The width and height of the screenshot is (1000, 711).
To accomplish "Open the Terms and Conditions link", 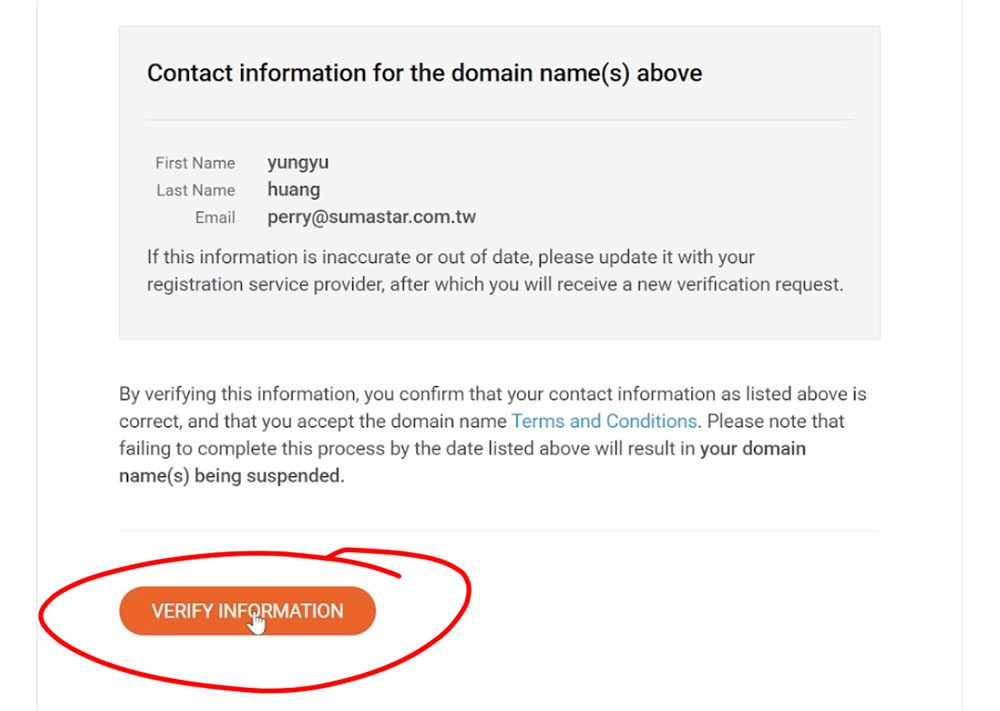I will 603,421.
